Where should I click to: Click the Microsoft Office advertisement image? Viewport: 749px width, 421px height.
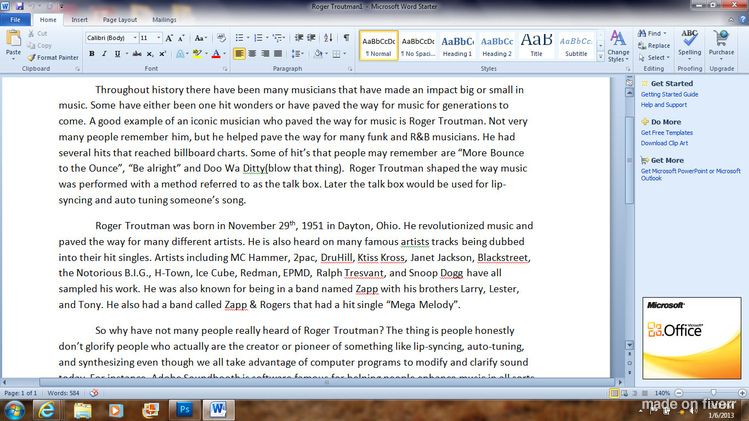(692, 338)
